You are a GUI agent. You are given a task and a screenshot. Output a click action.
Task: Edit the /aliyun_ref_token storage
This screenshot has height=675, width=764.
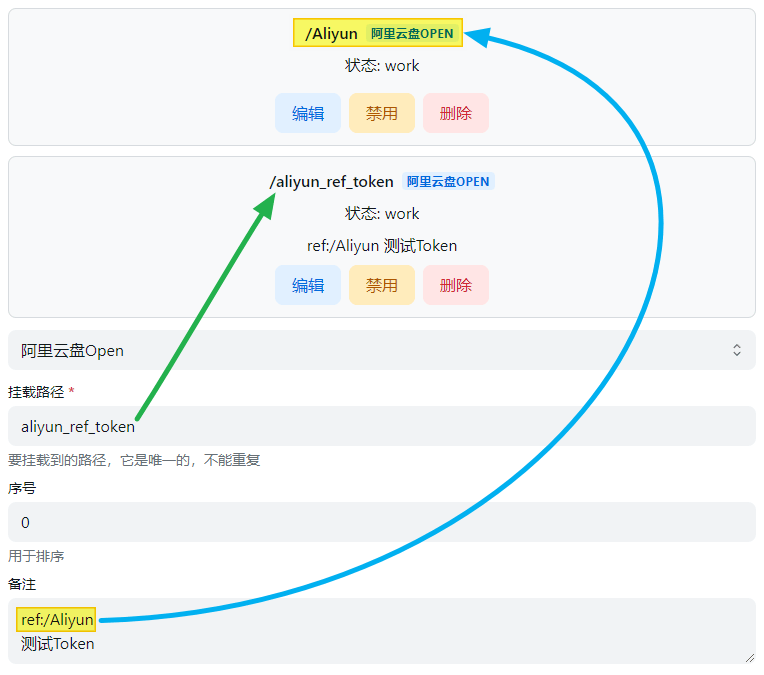click(x=308, y=285)
